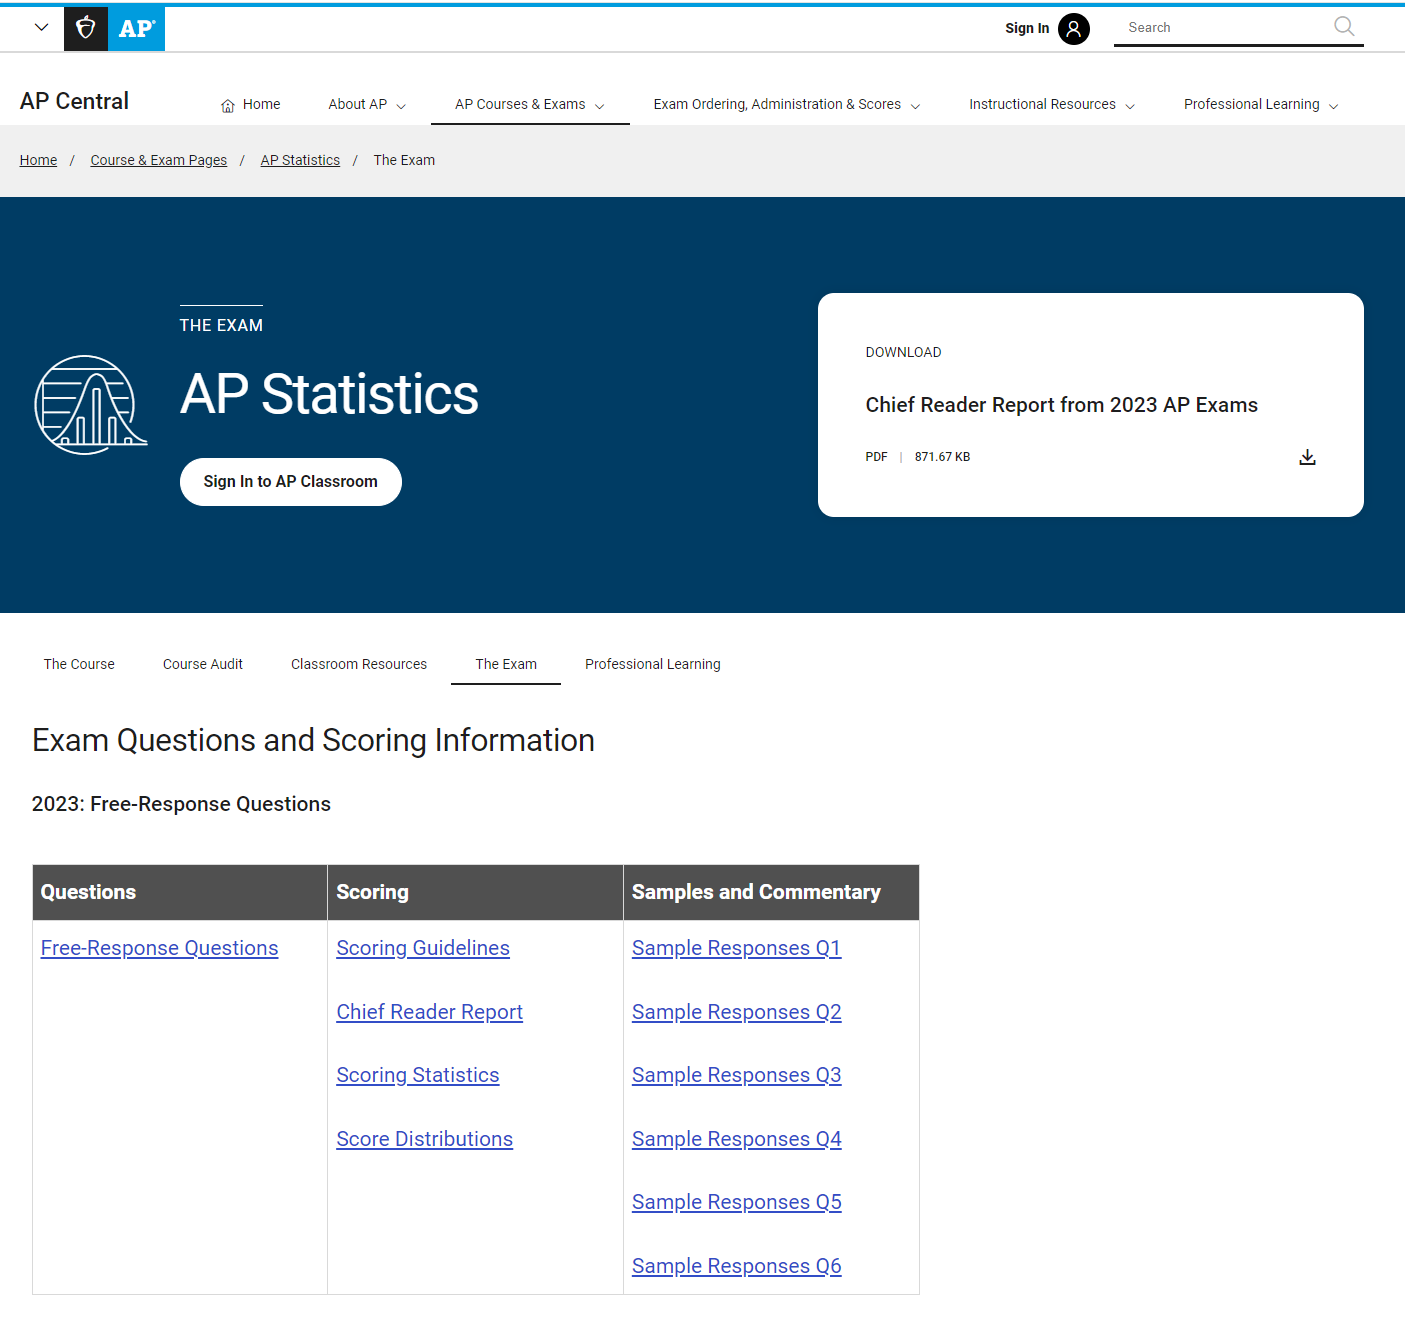This screenshot has width=1405, height=1340.
Task: Click the Questions column header
Action: click(x=180, y=892)
